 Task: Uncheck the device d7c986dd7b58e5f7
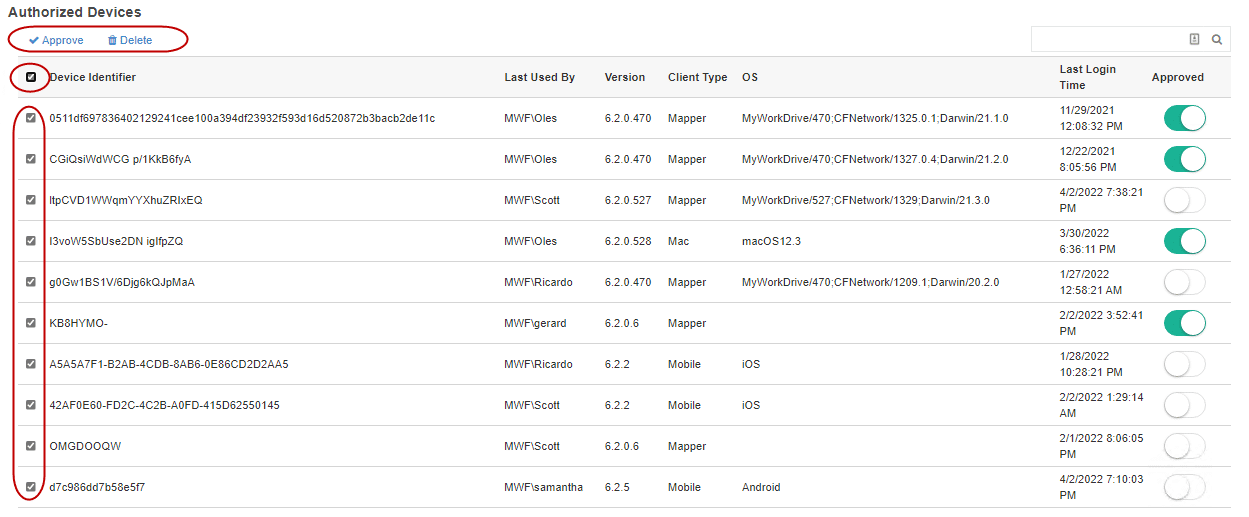31,487
